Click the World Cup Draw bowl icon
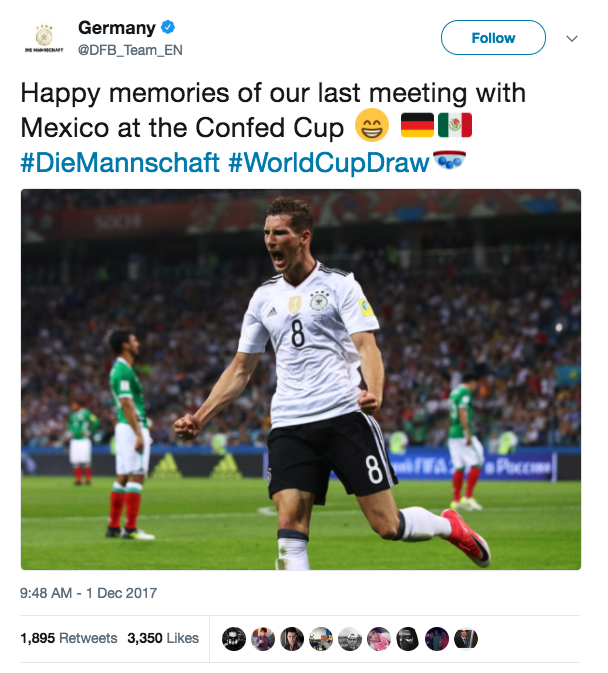This screenshot has width=608, height=673. point(449,160)
